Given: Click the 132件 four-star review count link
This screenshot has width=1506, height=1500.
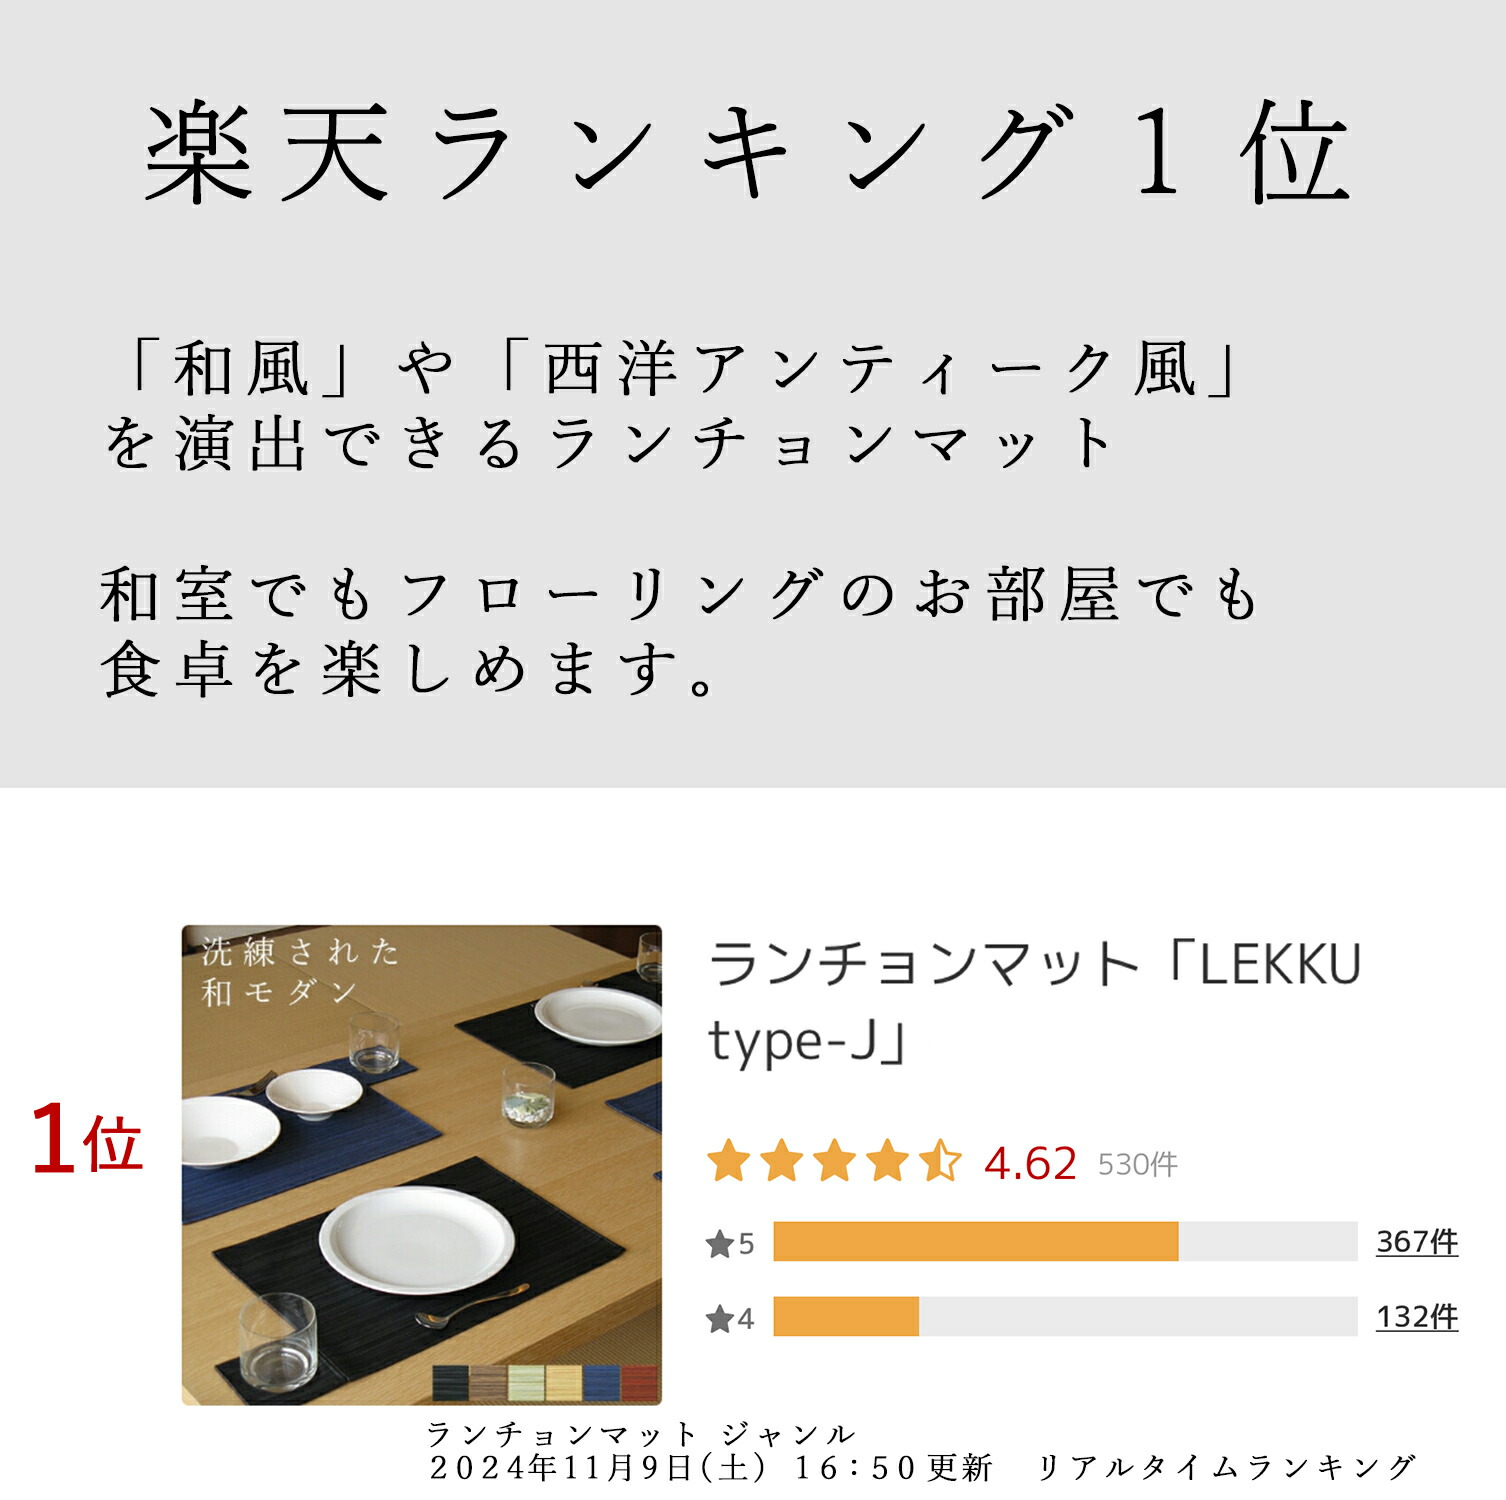Looking at the screenshot, I should (1416, 1316).
